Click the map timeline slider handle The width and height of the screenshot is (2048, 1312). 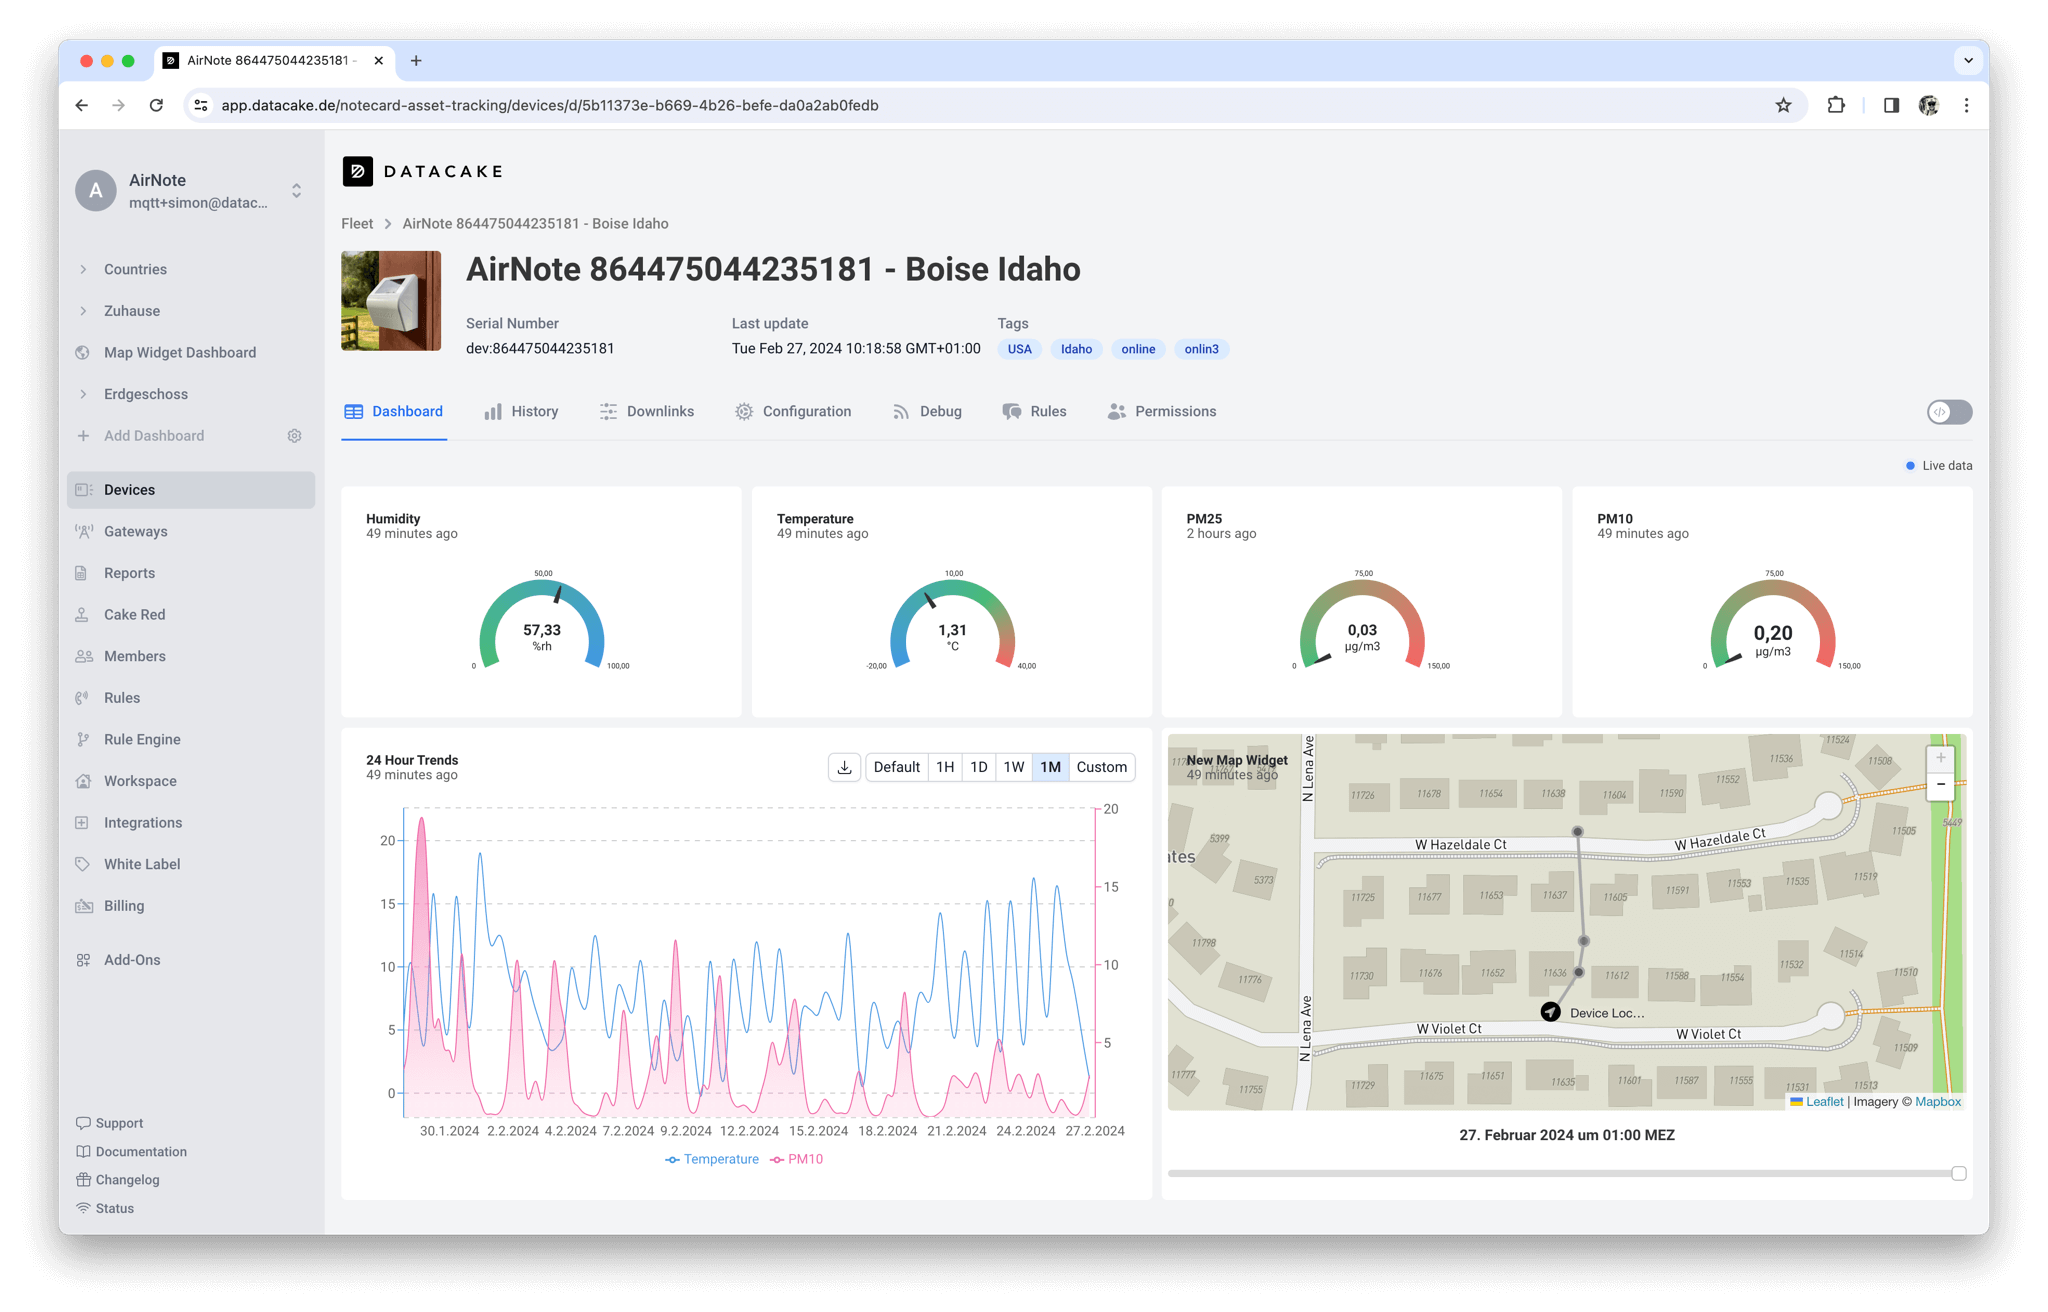click(1958, 1173)
